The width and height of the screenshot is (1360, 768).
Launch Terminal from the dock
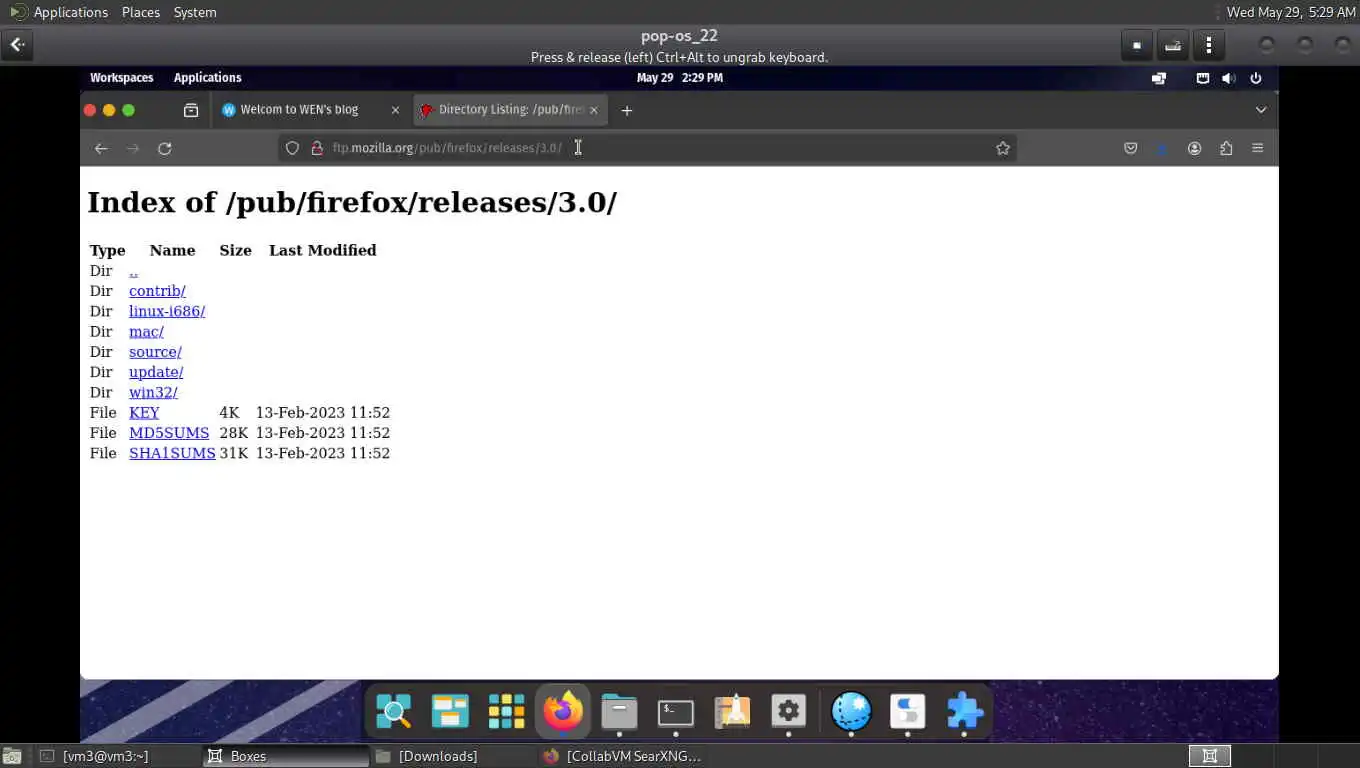676,712
